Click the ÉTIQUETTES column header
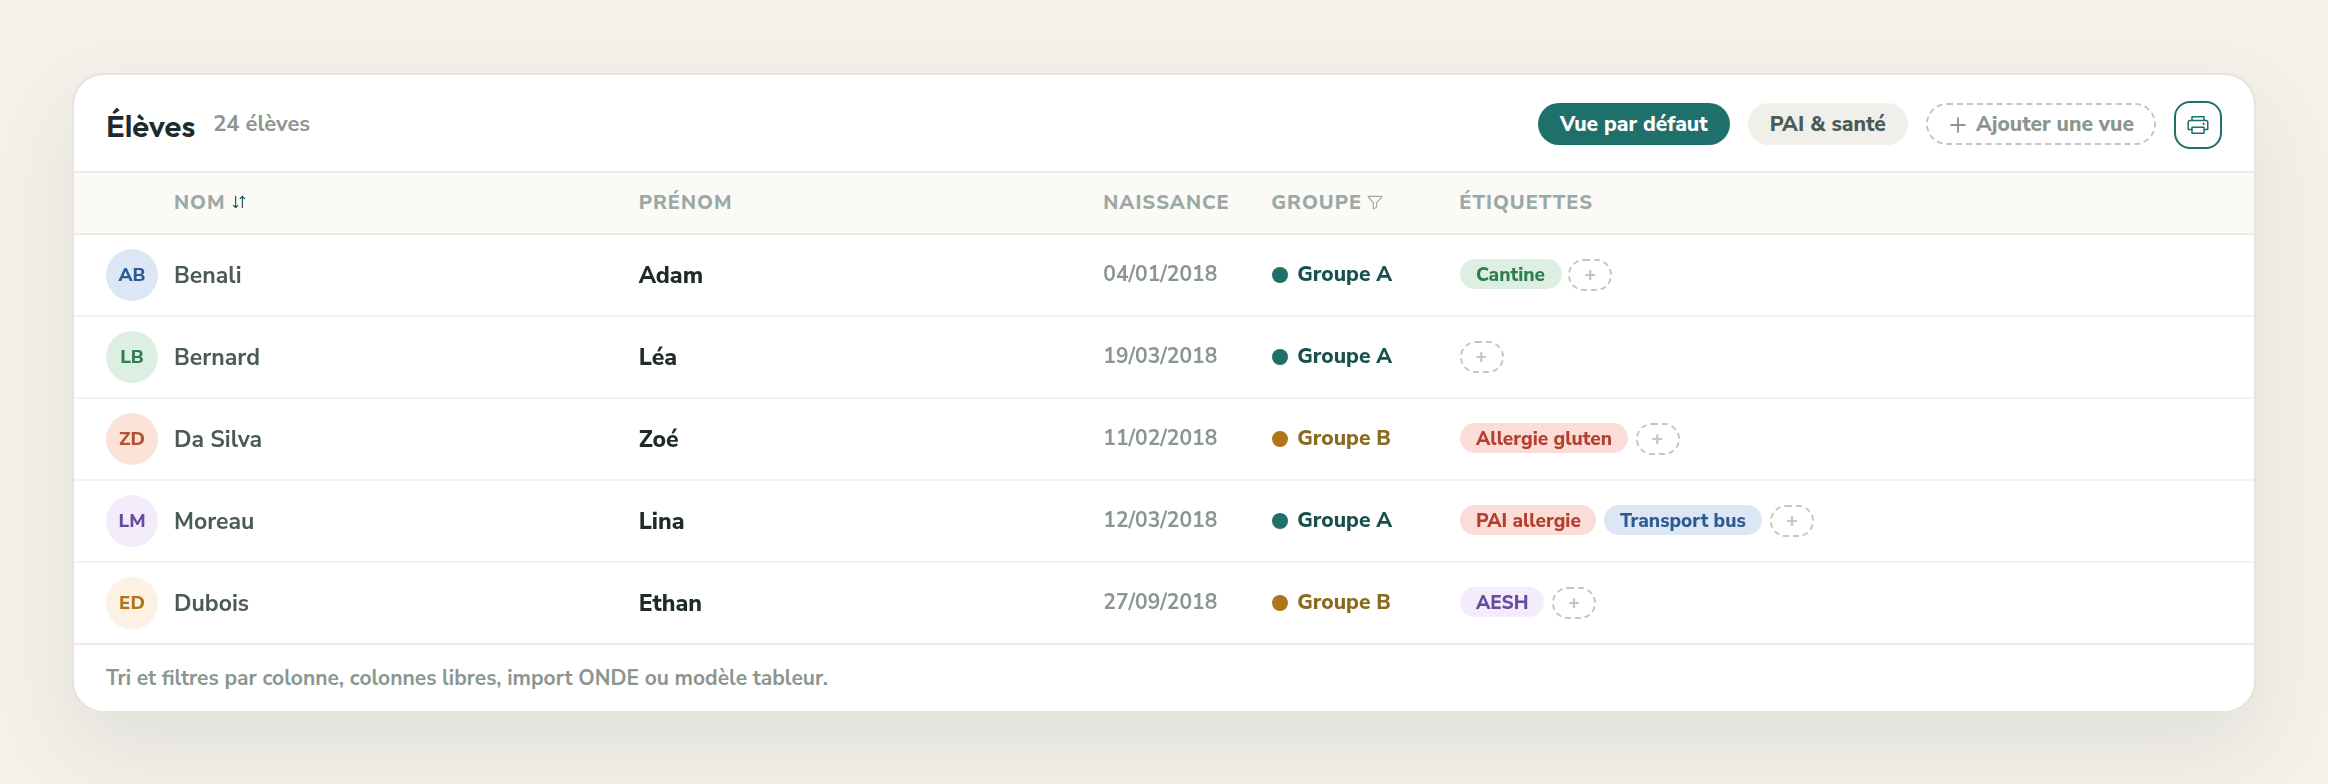The image size is (2328, 784). tap(1525, 202)
